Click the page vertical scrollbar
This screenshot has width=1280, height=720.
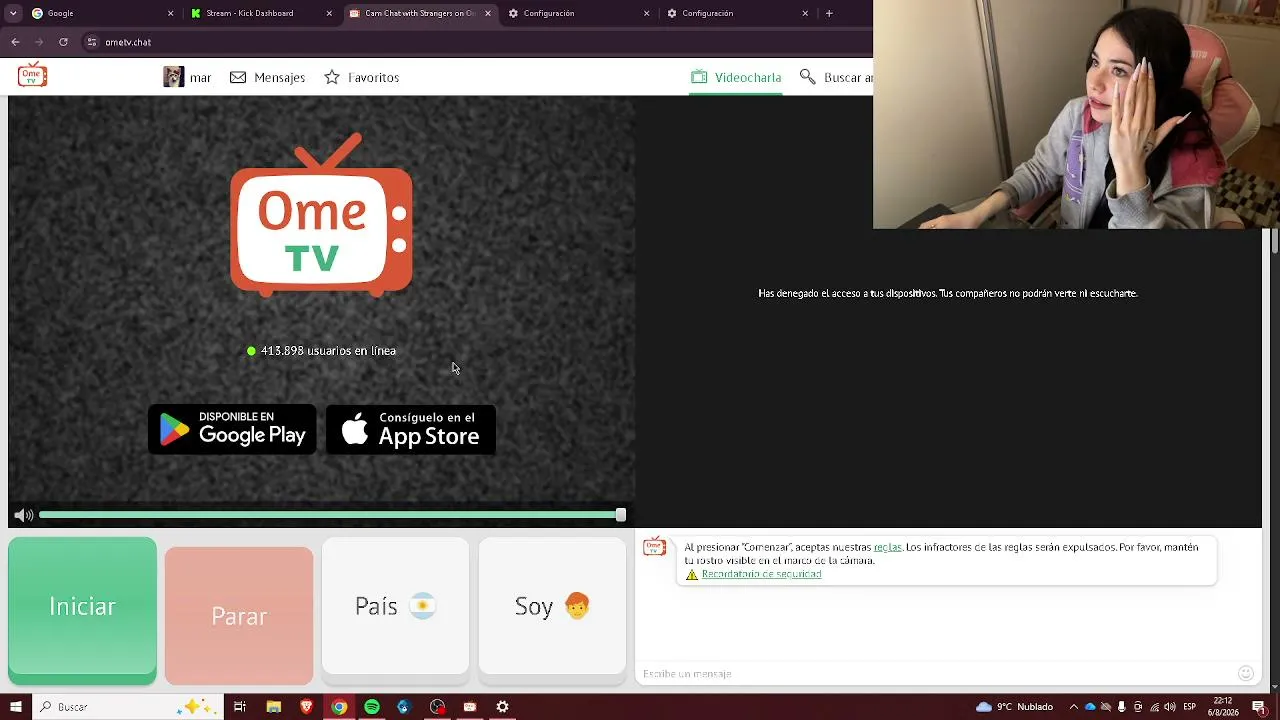(1275, 240)
